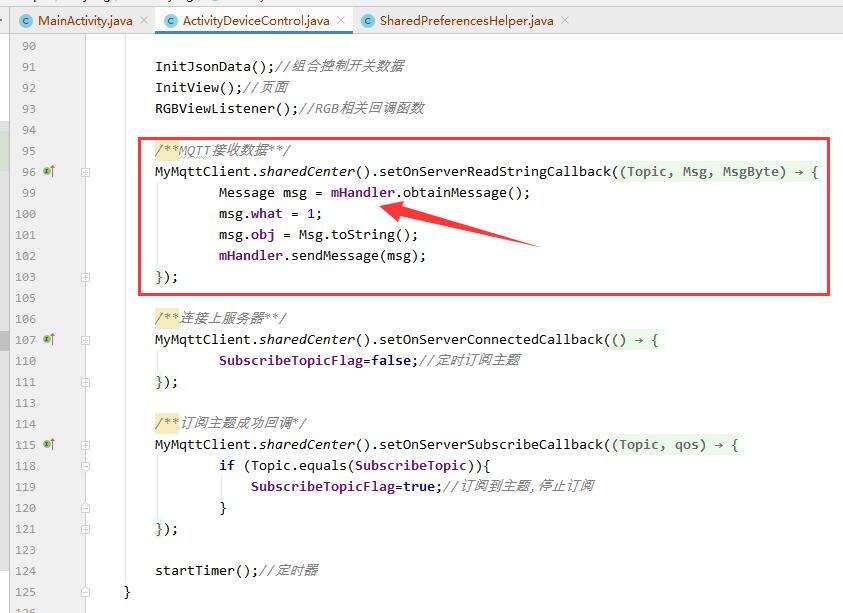Close the SharedPreferencesHelper.java editor tab
This screenshot has height=613, width=843.
pos(566,20)
